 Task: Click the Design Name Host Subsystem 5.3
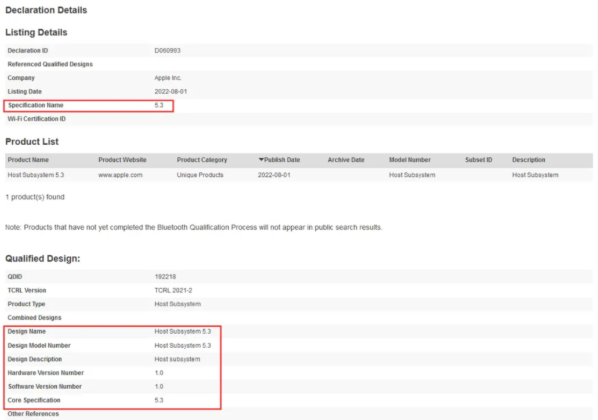click(x=183, y=331)
